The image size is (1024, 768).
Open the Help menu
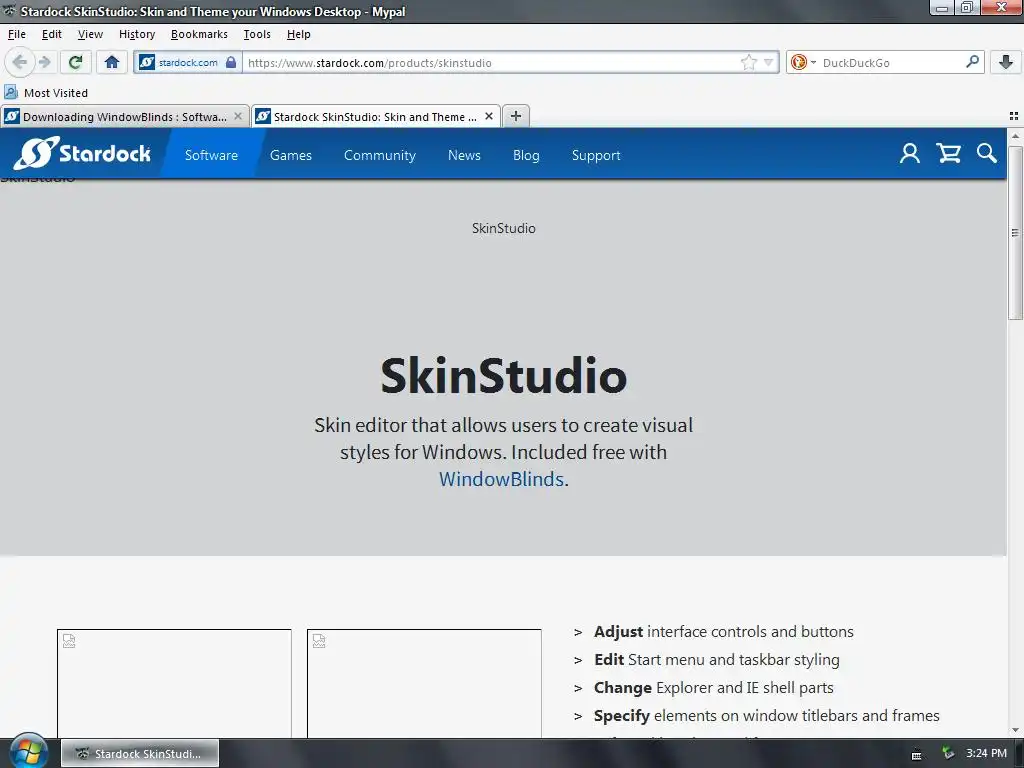(298, 34)
